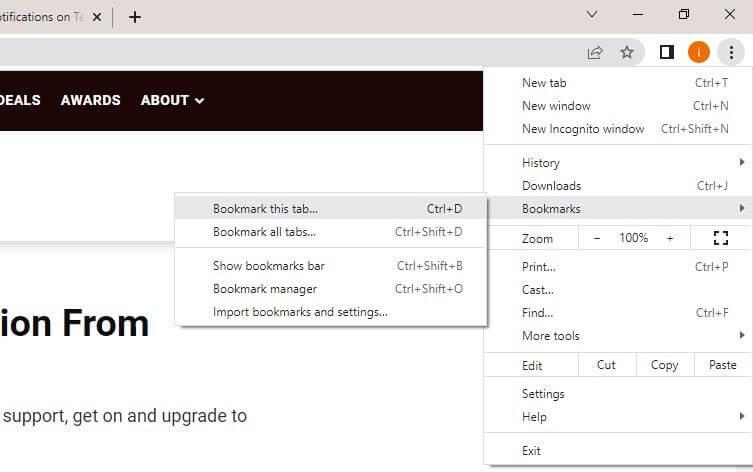Image resolution: width=753 pixels, height=472 pixels.
Task: Toggle fullscreen mode icon in Zoom row
Action: coord(721,238)
